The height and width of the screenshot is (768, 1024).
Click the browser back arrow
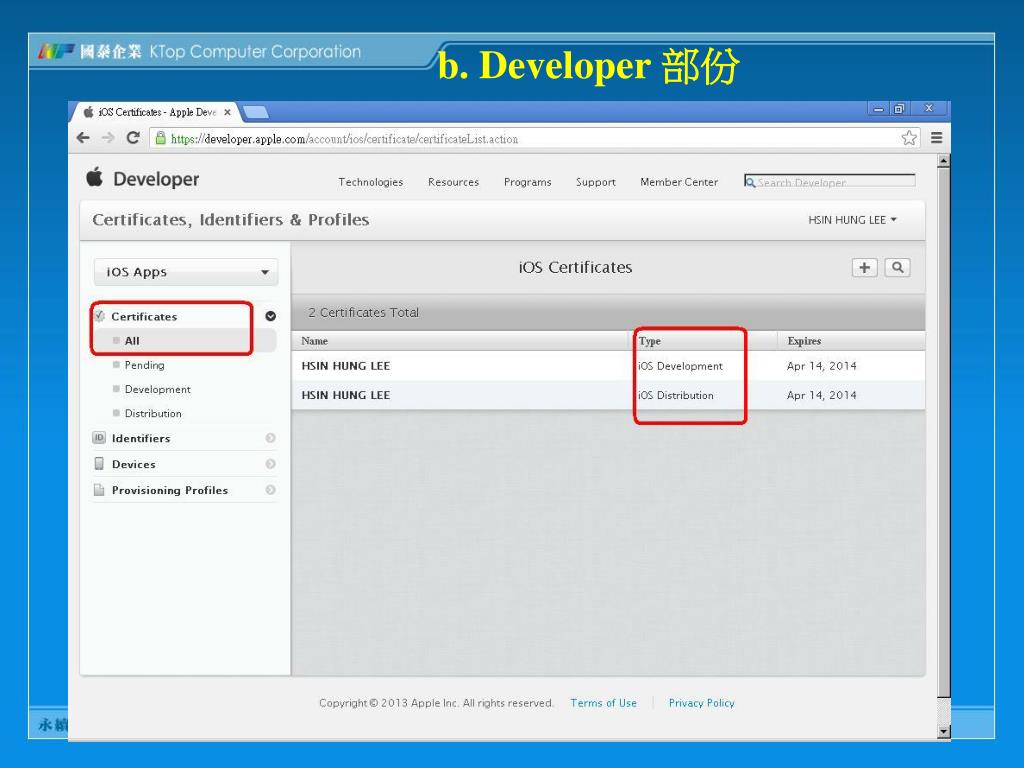[83, 138]
